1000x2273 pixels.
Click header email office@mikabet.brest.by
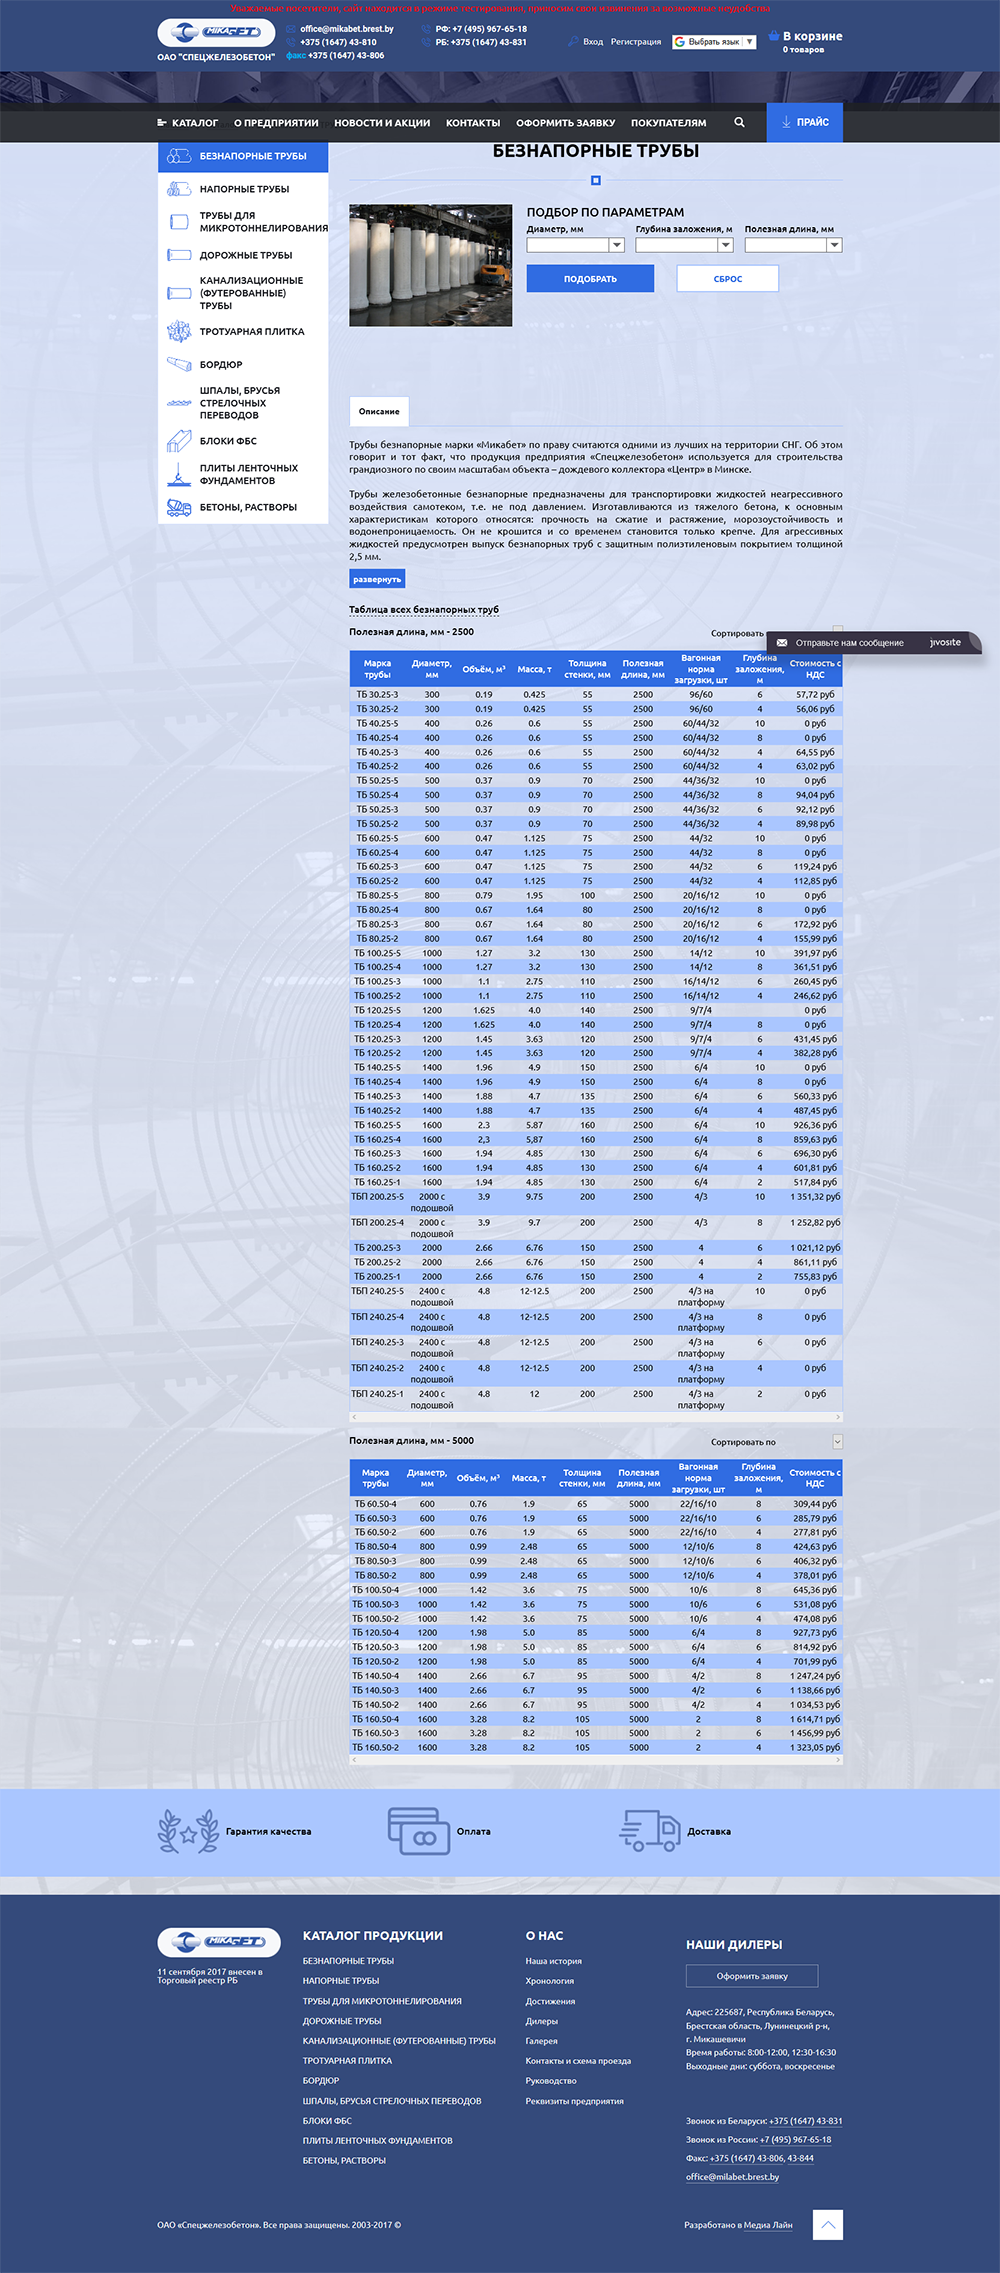(347, 29)
